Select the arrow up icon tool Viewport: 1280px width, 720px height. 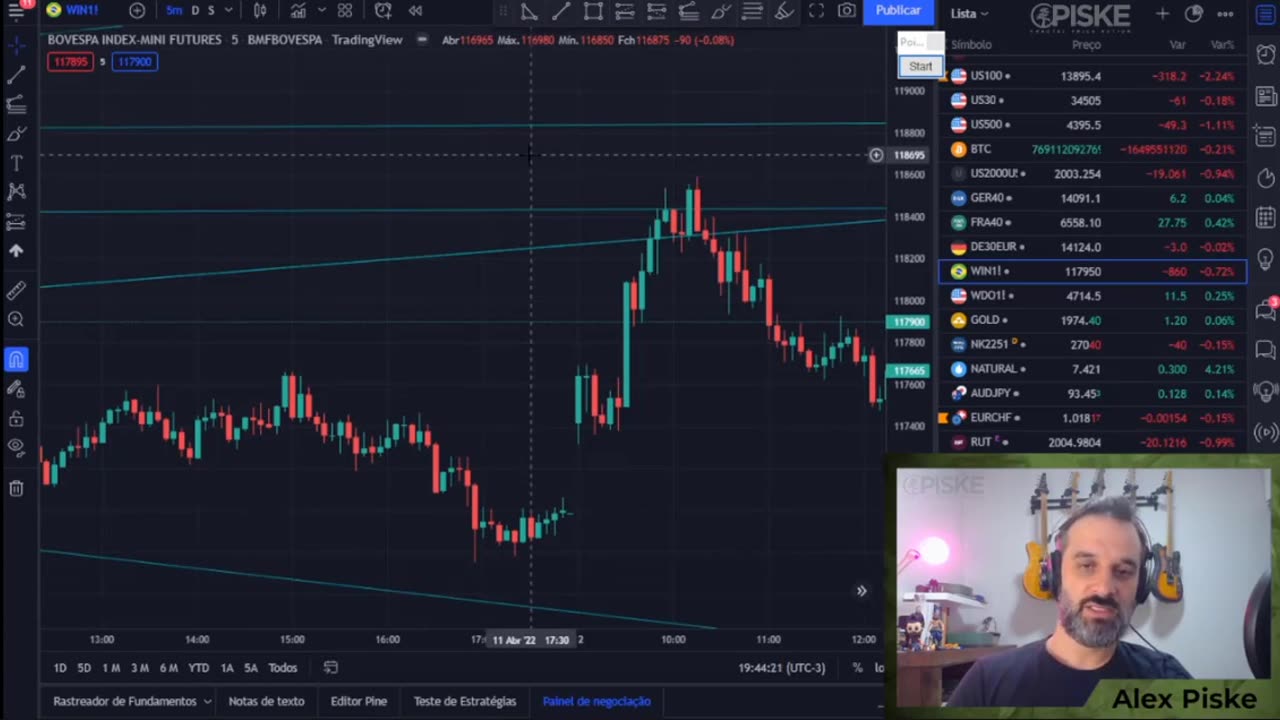click(16, 250)
